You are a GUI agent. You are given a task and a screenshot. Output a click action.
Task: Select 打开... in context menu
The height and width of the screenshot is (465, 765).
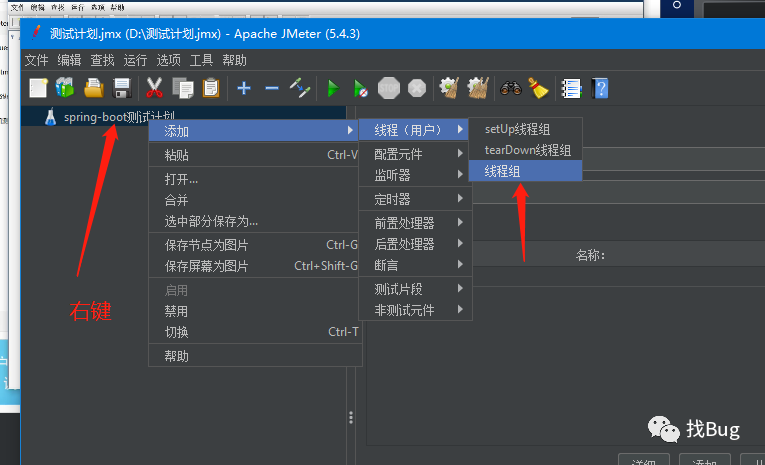pos(255,179)
